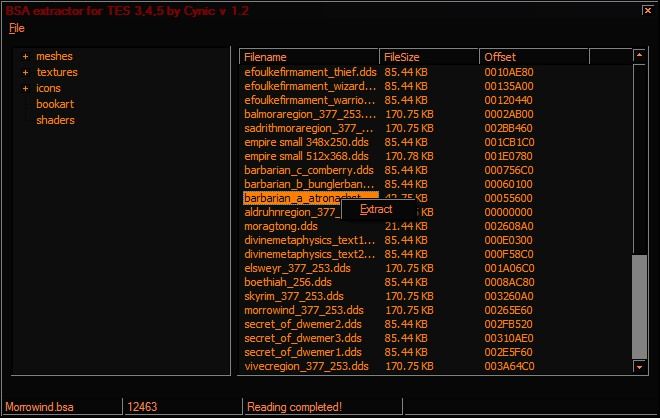Select barbarian_c_comberry.dds file
Viewport: 660px width, 418px height.
(309, 170)
